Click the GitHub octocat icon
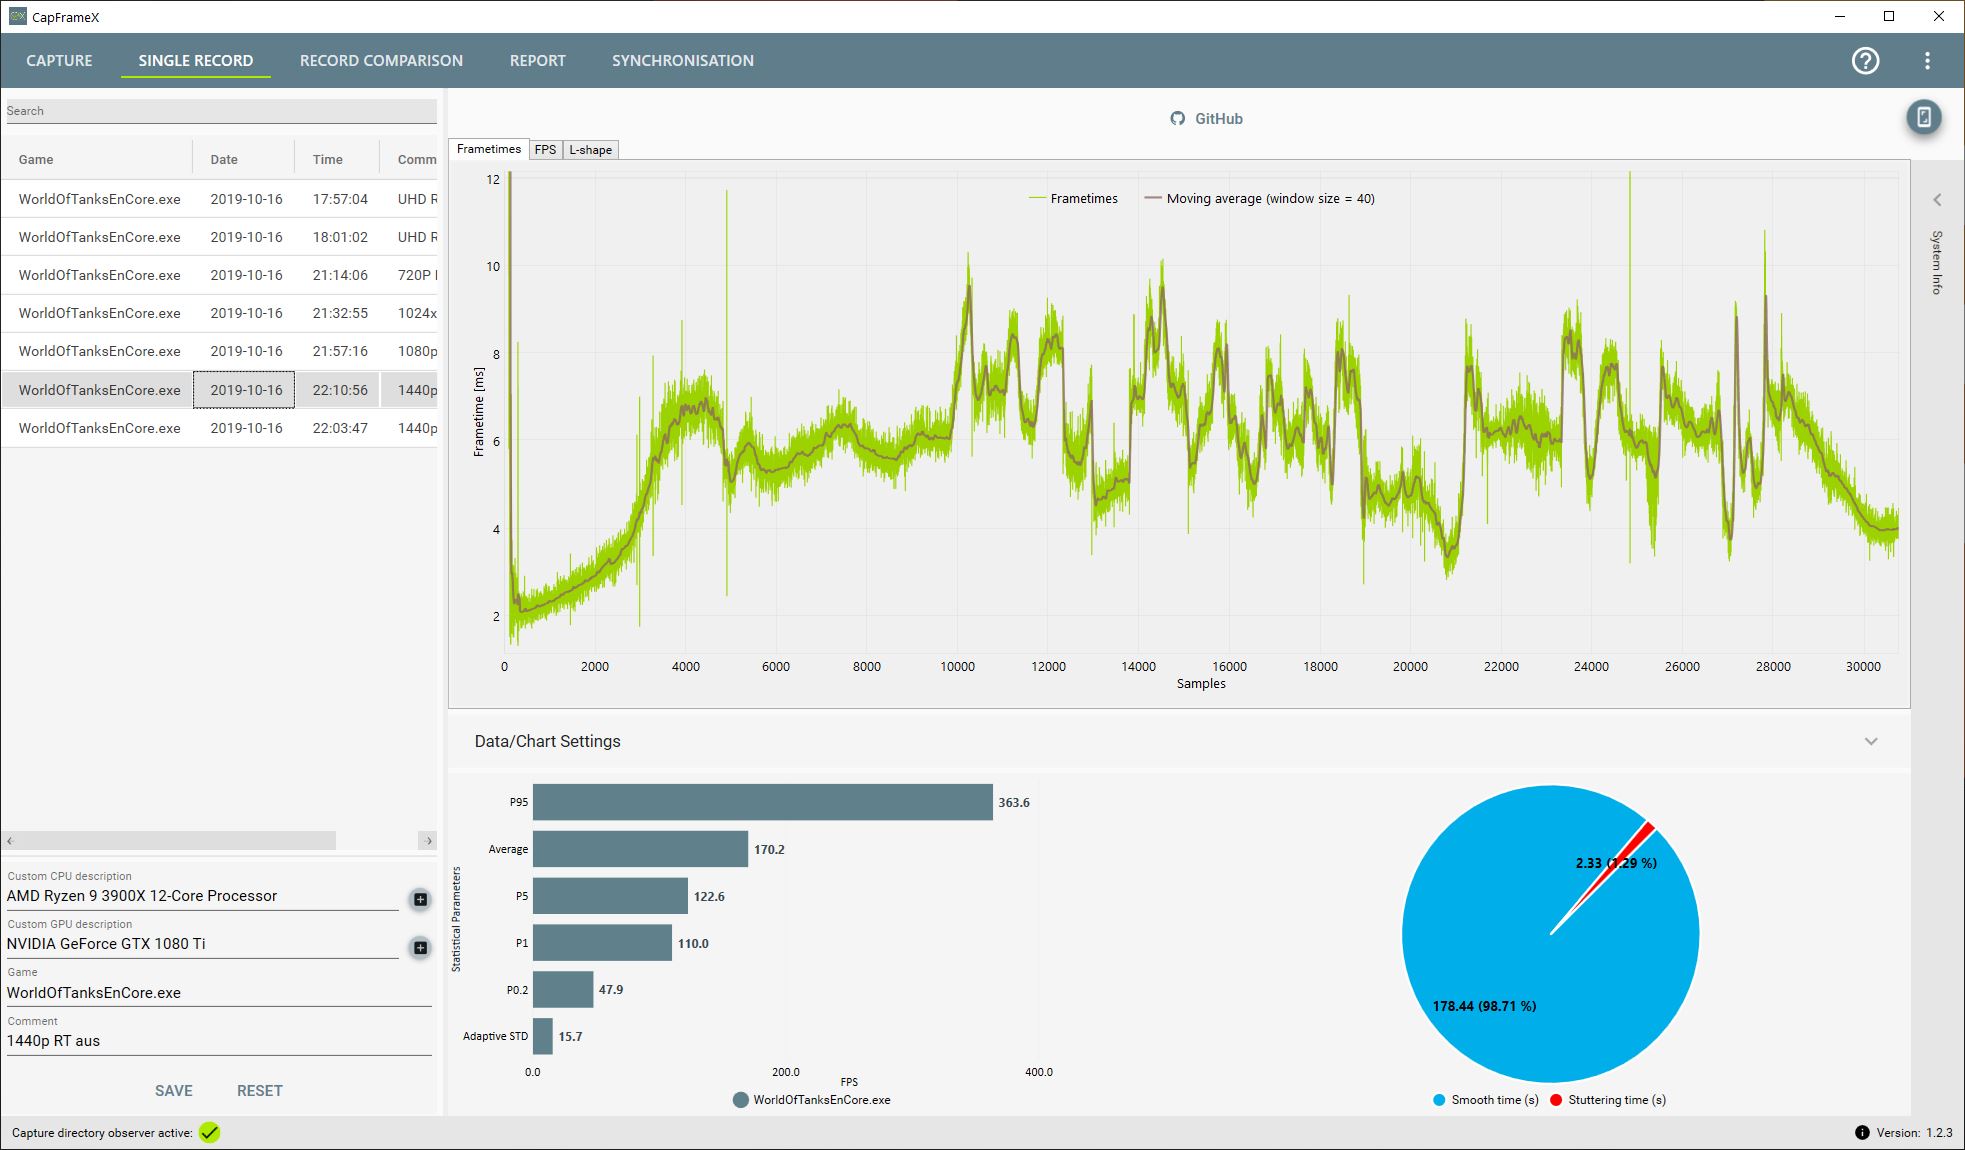Screen dimensions: 1965x1150 pos(1177,118)
